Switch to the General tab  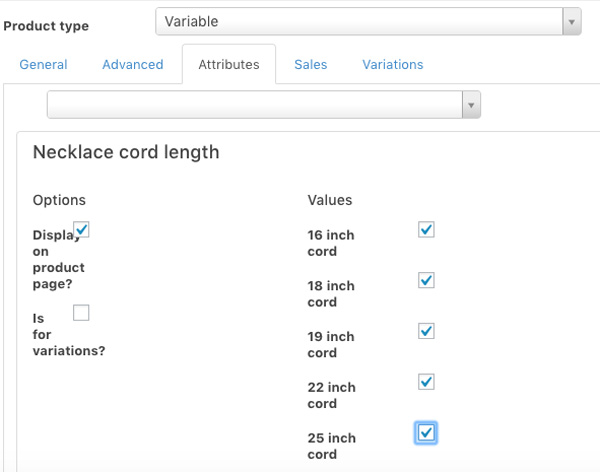[x=44, y=64]
